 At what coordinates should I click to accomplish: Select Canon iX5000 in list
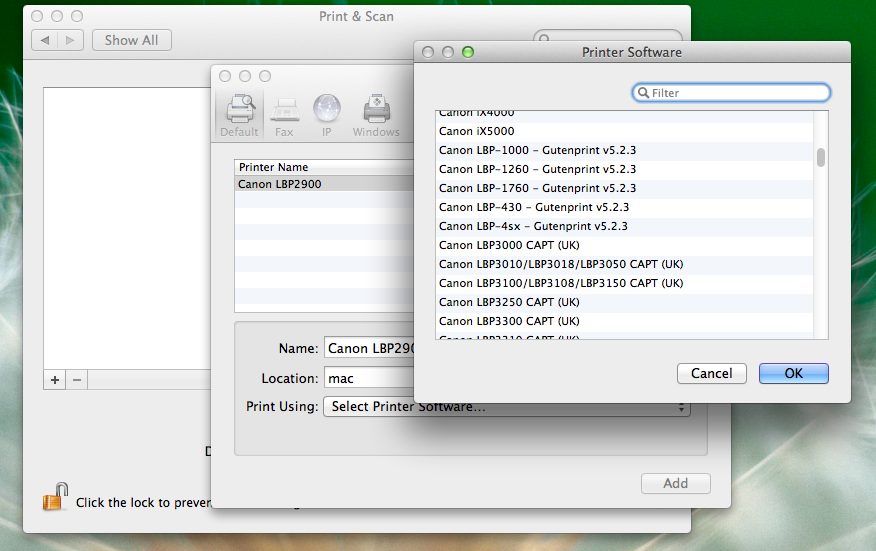coord(624,131)
